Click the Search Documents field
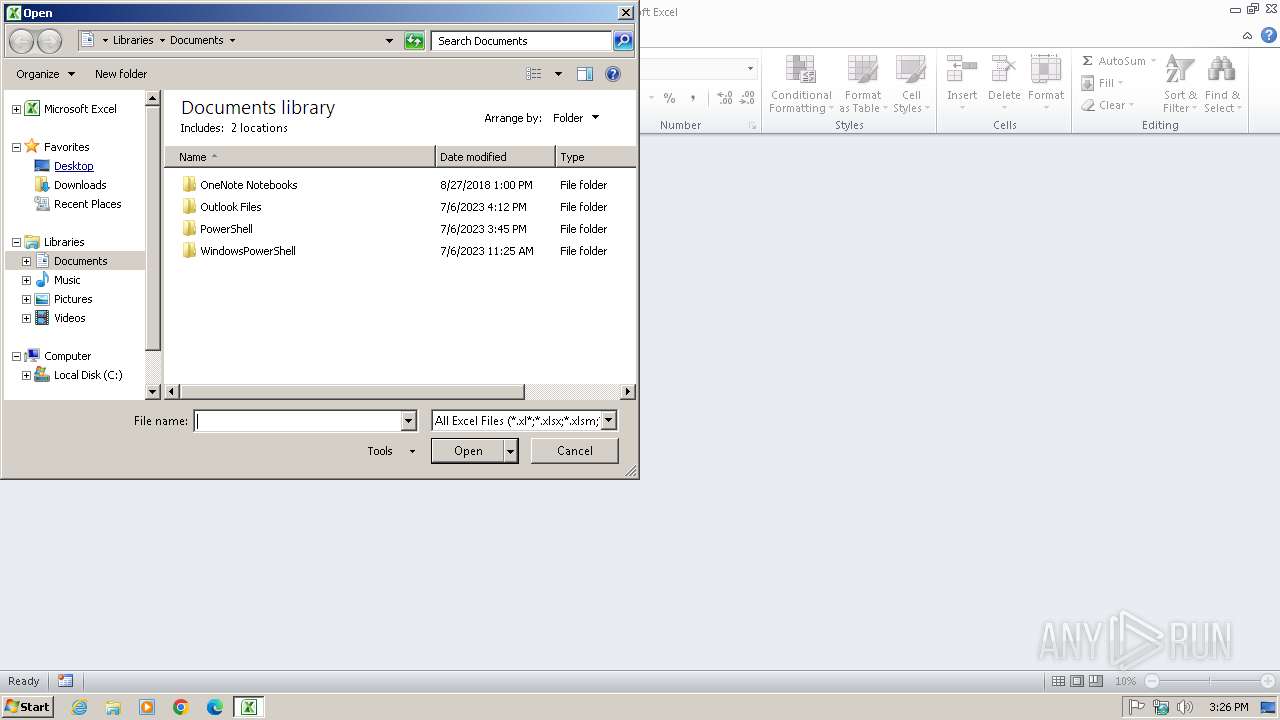The image size is (1280, 720). pyautogui.click(x=522, y=41)
